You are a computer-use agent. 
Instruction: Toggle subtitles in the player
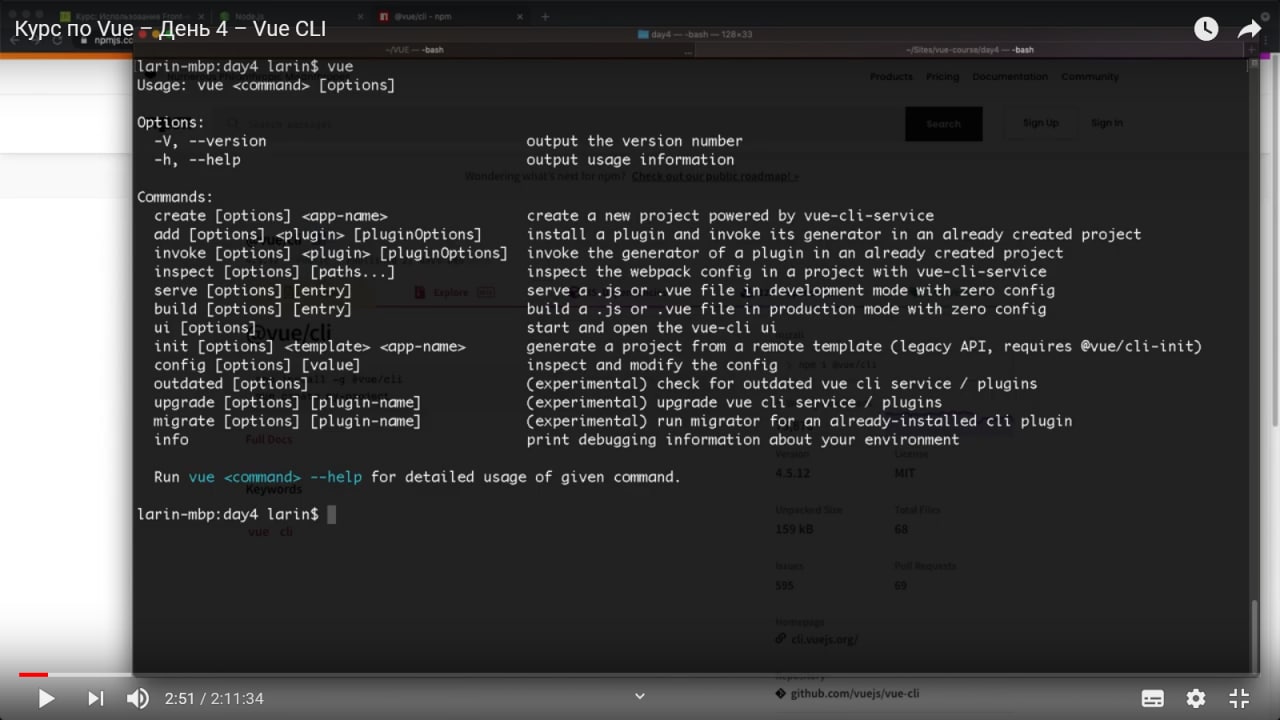point(1152,698)
